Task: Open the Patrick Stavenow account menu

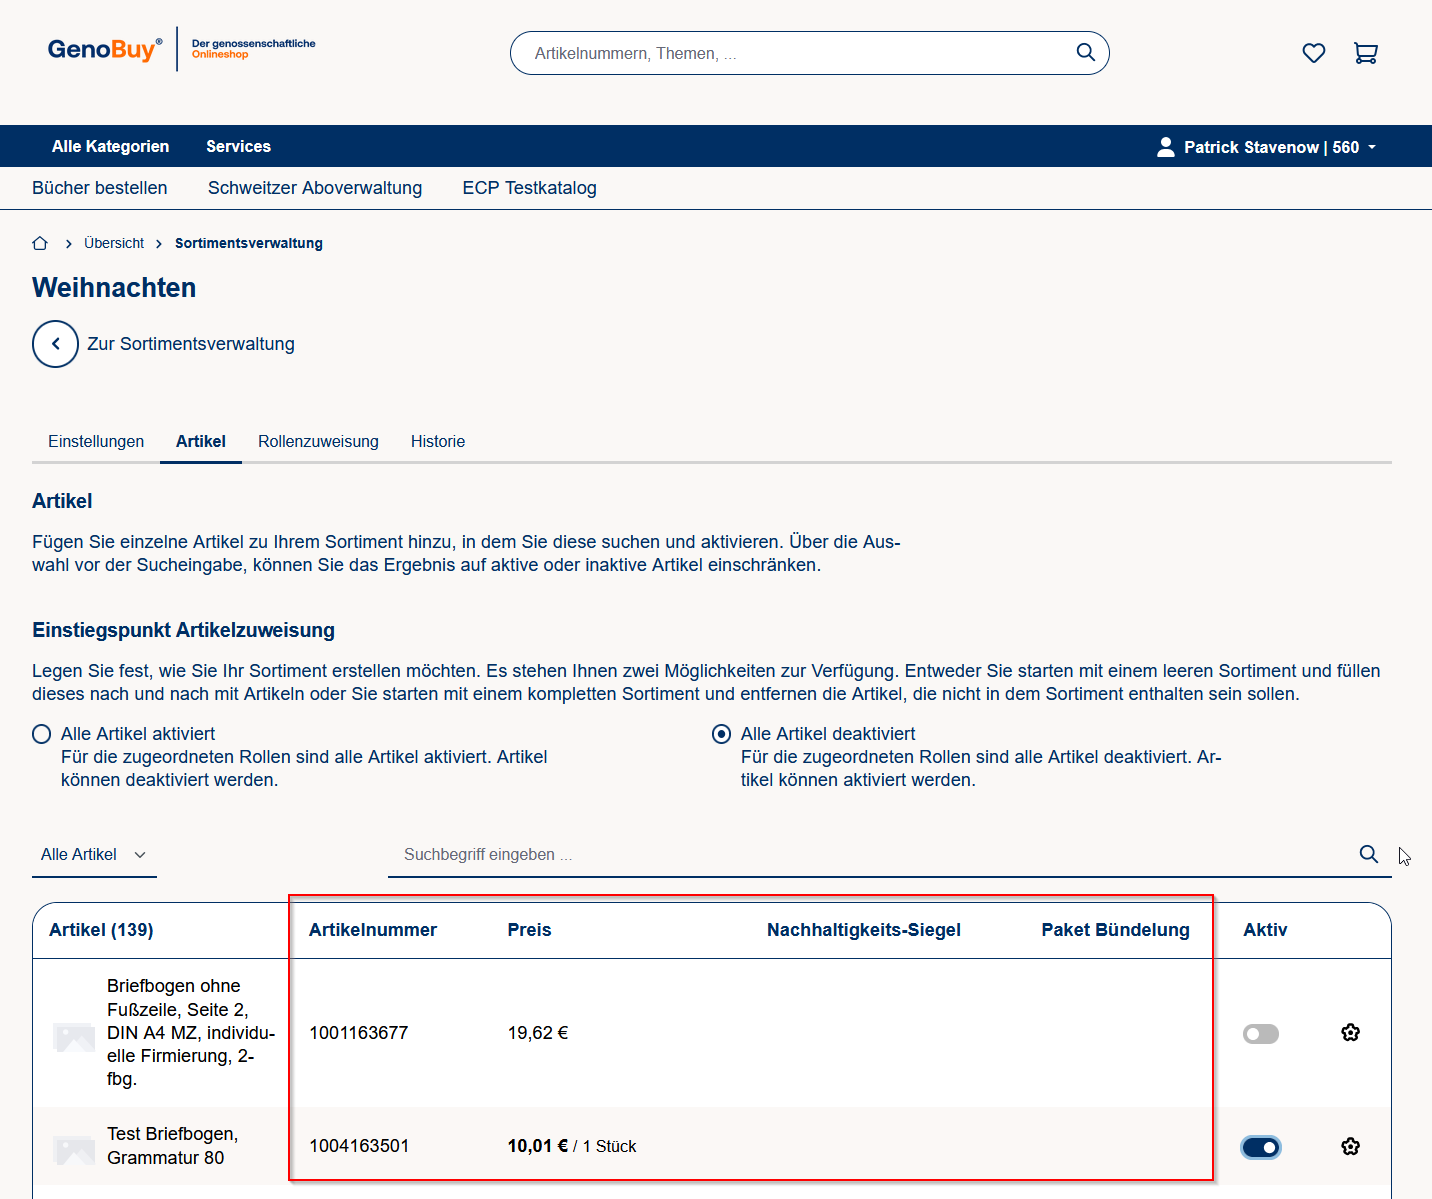Action: (x=1266, y=147)
